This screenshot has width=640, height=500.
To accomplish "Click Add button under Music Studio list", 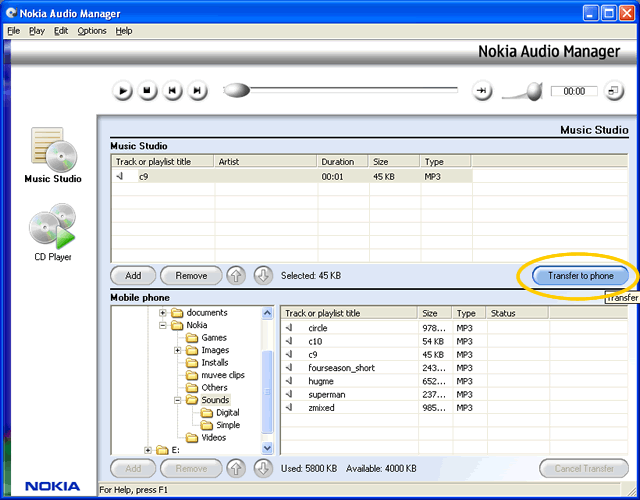I will pos(133,275).
